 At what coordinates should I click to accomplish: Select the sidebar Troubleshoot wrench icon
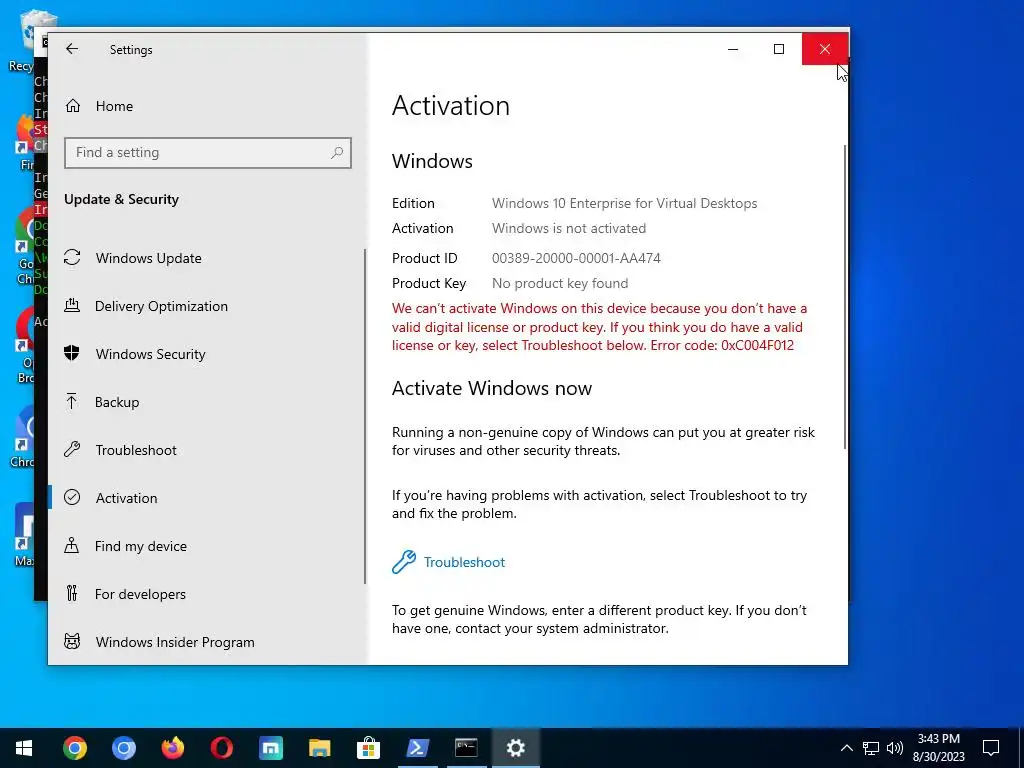pyautogui.click(x=72, y=449)
